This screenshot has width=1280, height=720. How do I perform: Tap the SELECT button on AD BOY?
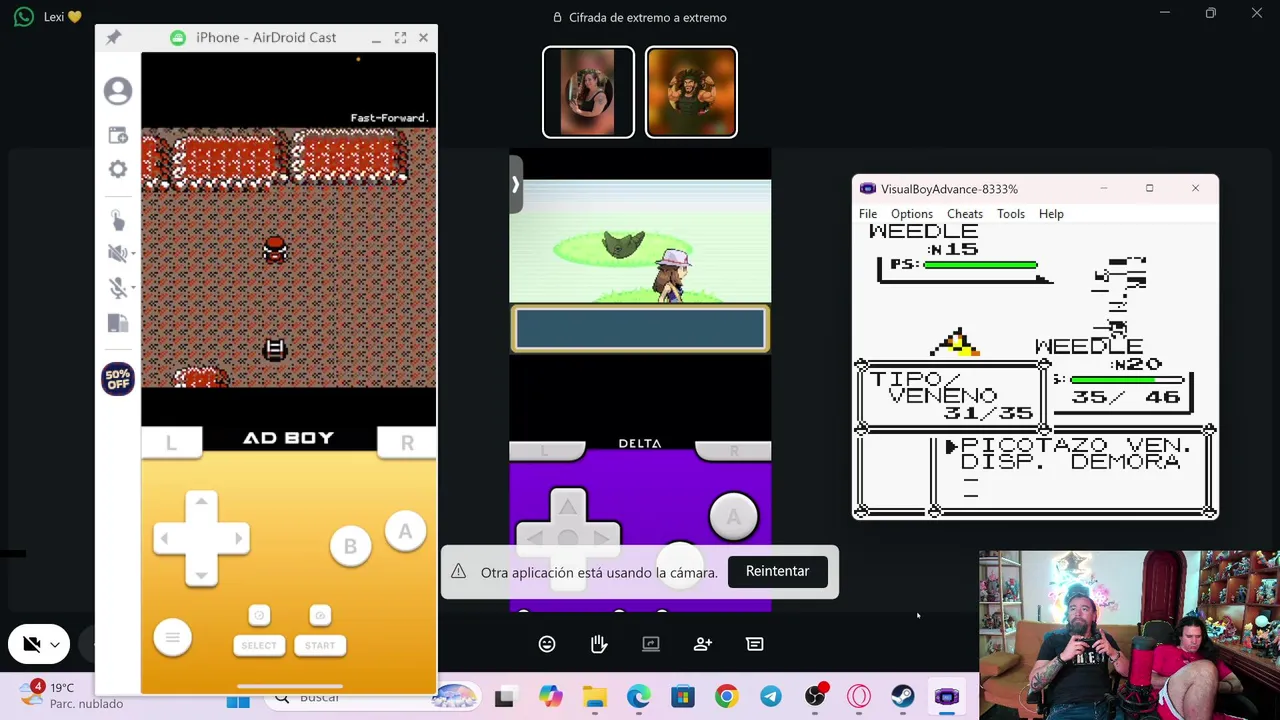pyautogui.click(x=259, y=645)
